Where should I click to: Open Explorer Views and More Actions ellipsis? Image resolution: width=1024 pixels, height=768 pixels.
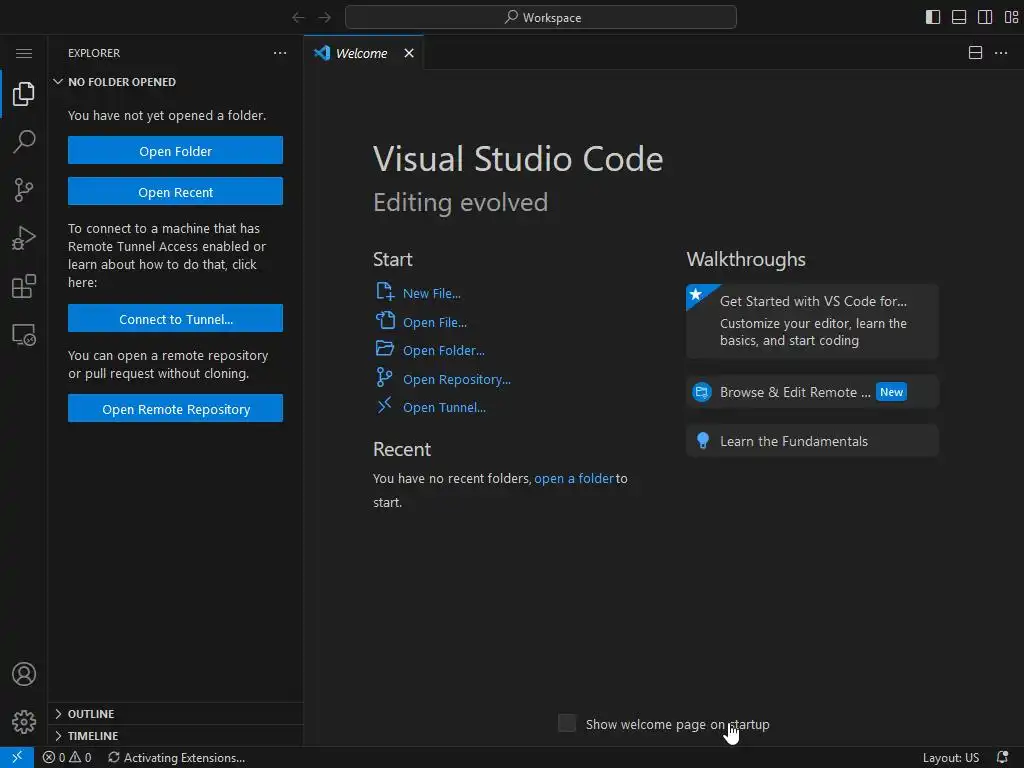tap(280, 53)
